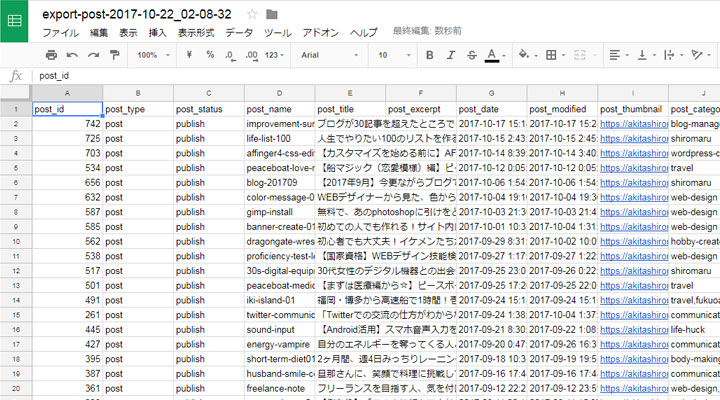The width and height of the screenshot is (720, 400).
Task: Click the document title export-post-2017-10-22_02-08-32
Action: (x=137, y=14)
